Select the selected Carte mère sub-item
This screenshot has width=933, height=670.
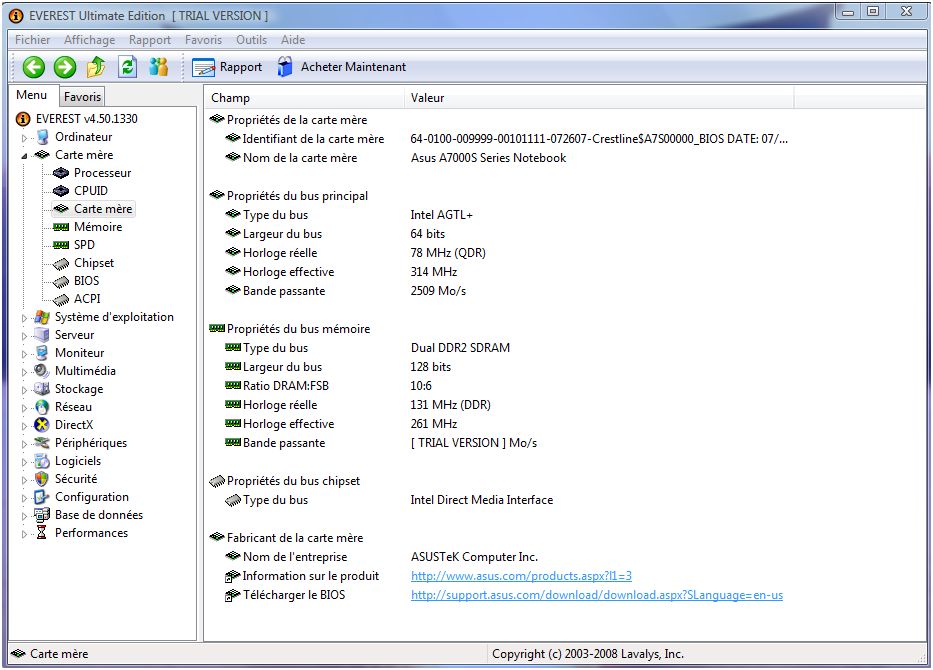(x=94, y=209)
